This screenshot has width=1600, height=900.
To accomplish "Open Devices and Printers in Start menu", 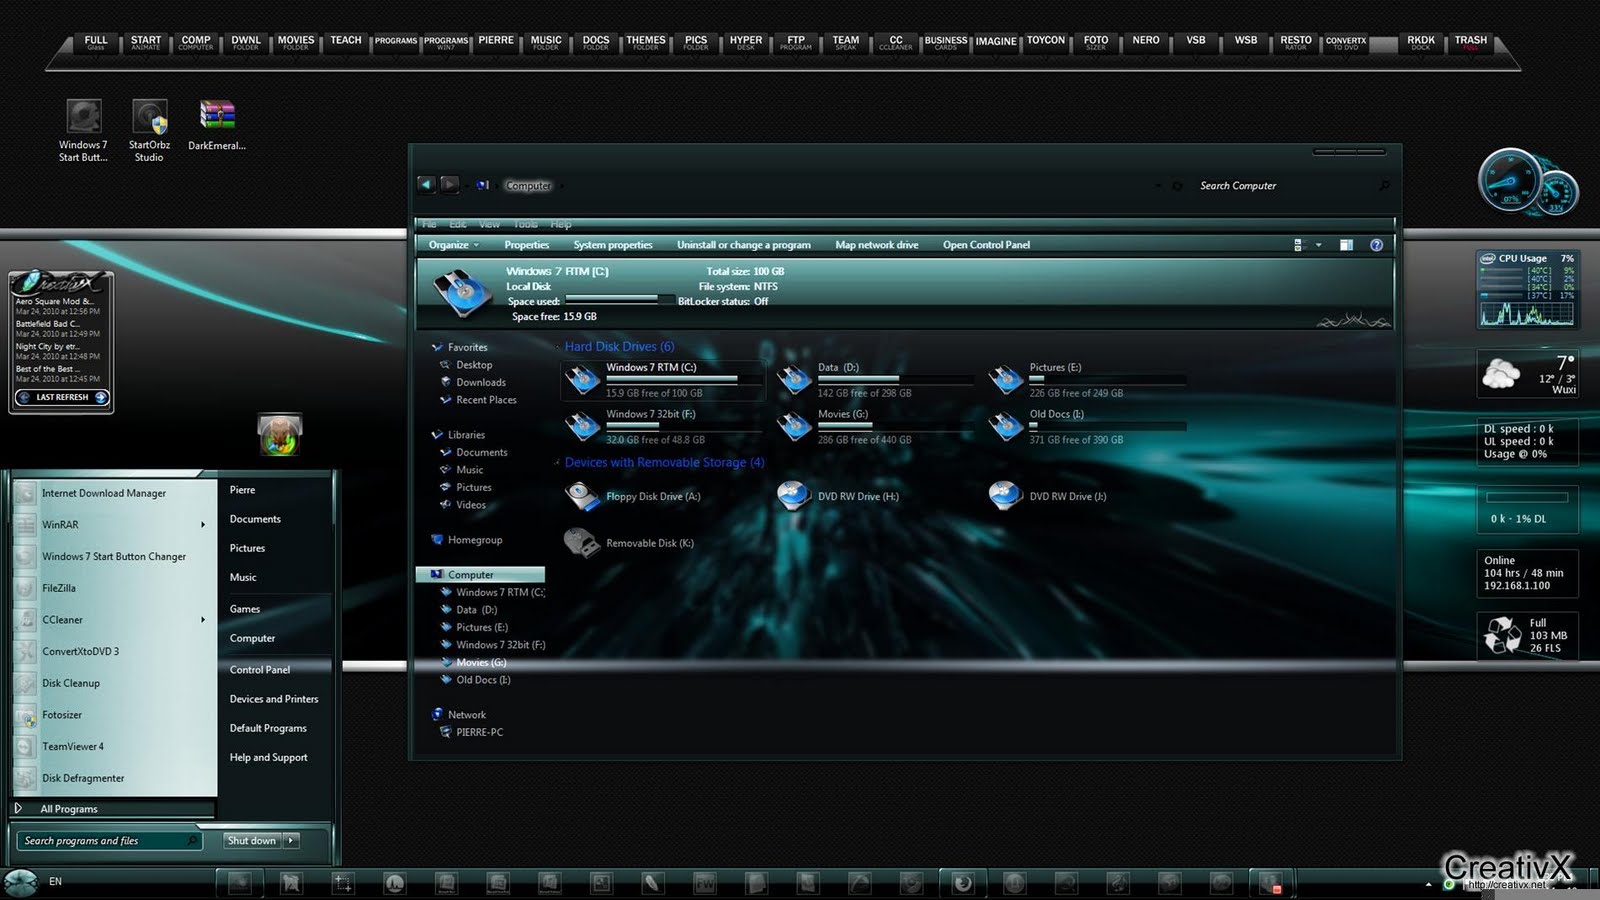I will pyautogui.click(x=274, y=699).
